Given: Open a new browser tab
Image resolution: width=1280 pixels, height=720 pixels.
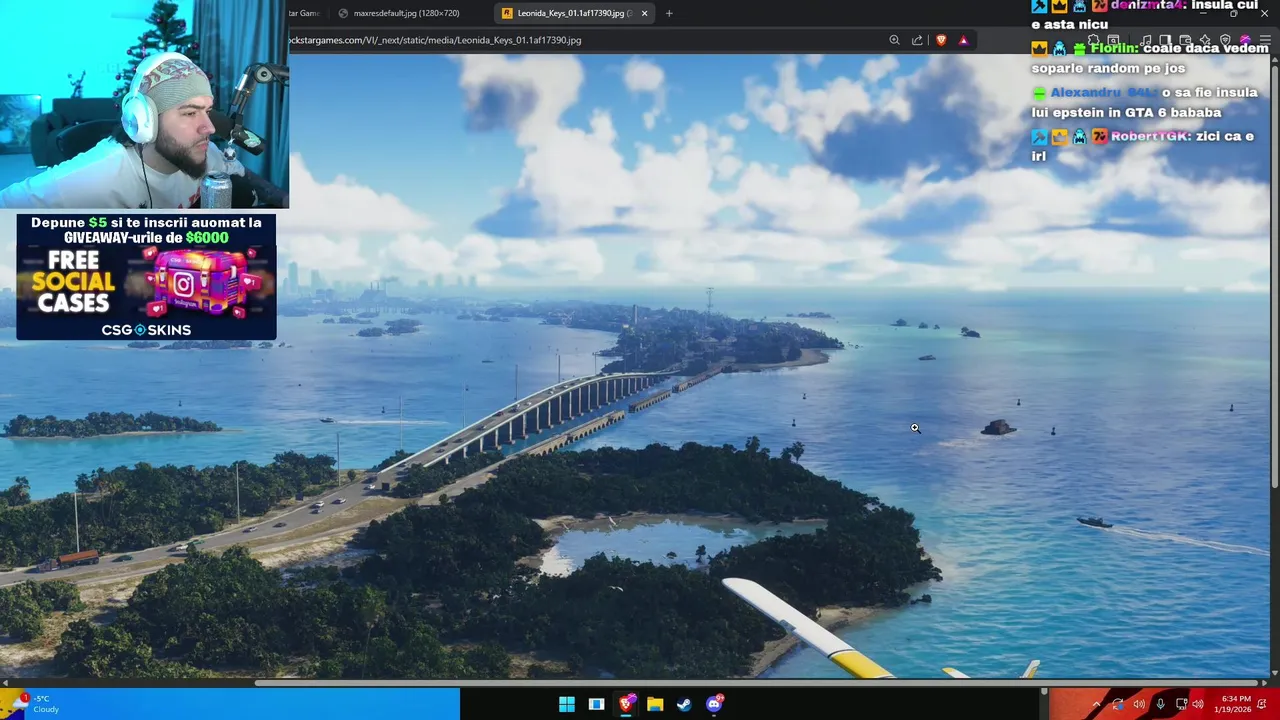Looking at the screenshot, I should click(669, 13).
